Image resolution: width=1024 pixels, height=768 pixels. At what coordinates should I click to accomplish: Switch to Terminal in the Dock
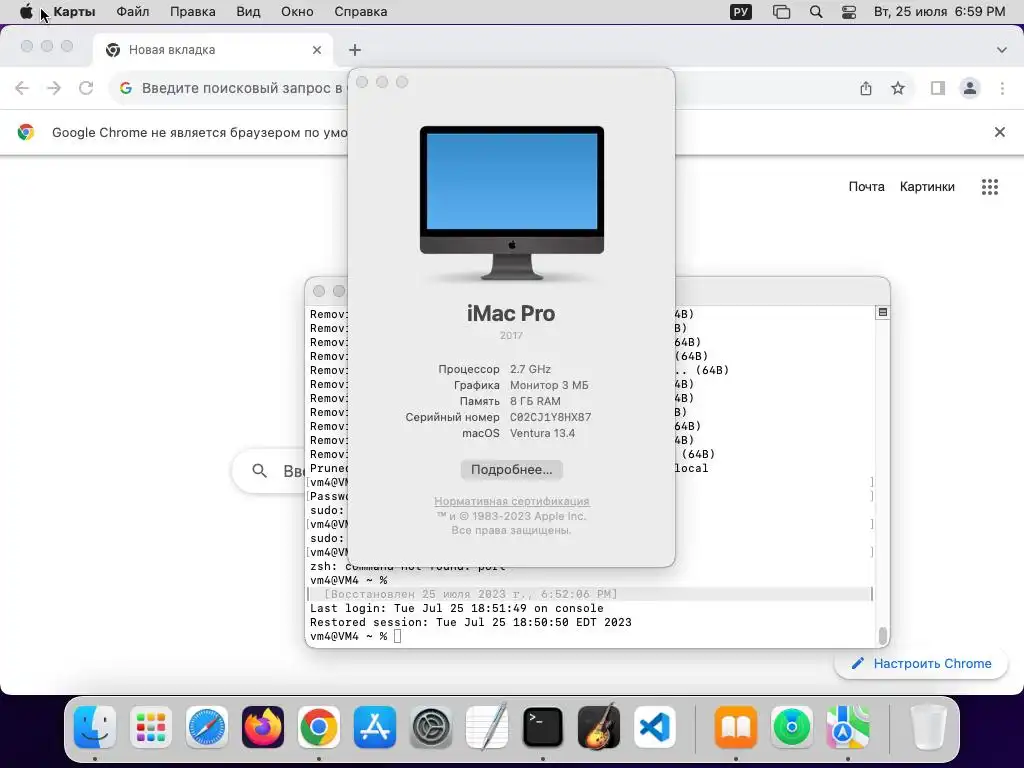click(543, 727)
